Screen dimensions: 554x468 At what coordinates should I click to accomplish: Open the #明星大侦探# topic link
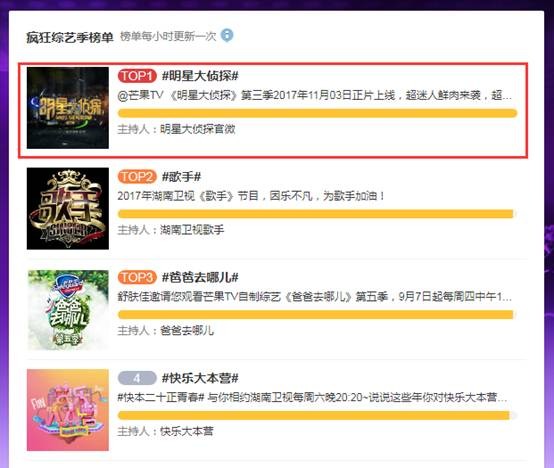click(200, 76)
